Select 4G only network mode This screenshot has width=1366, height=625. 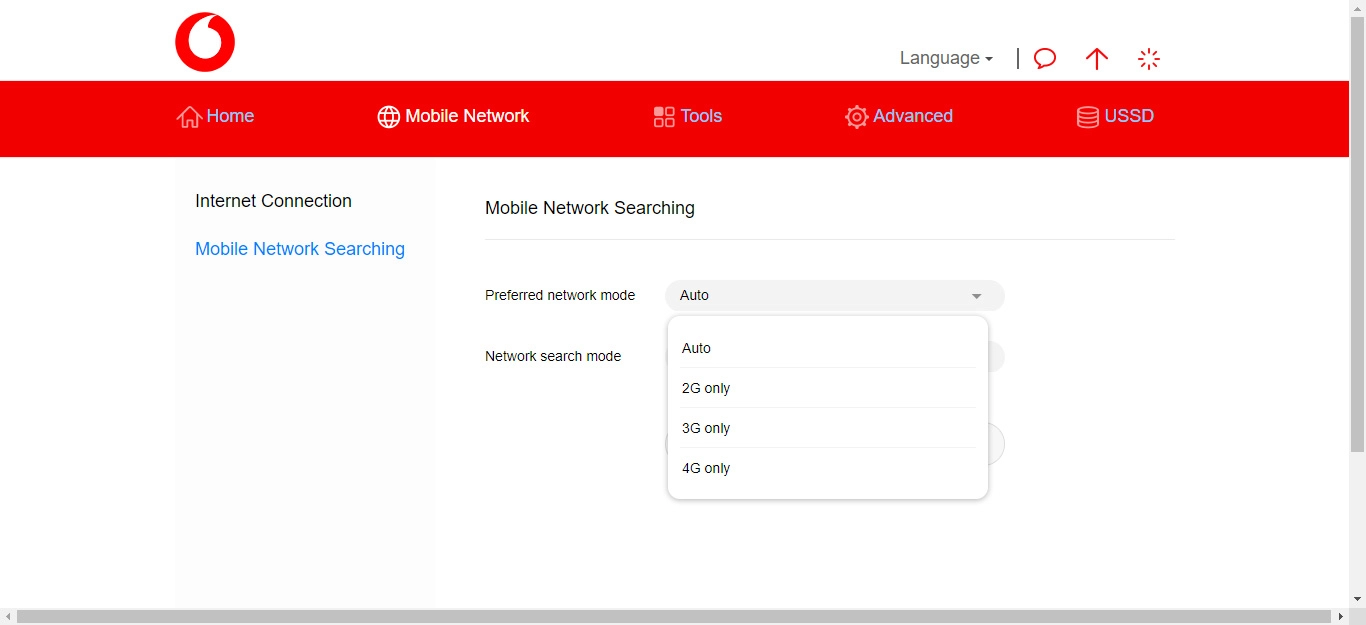(x=706, y=468)
